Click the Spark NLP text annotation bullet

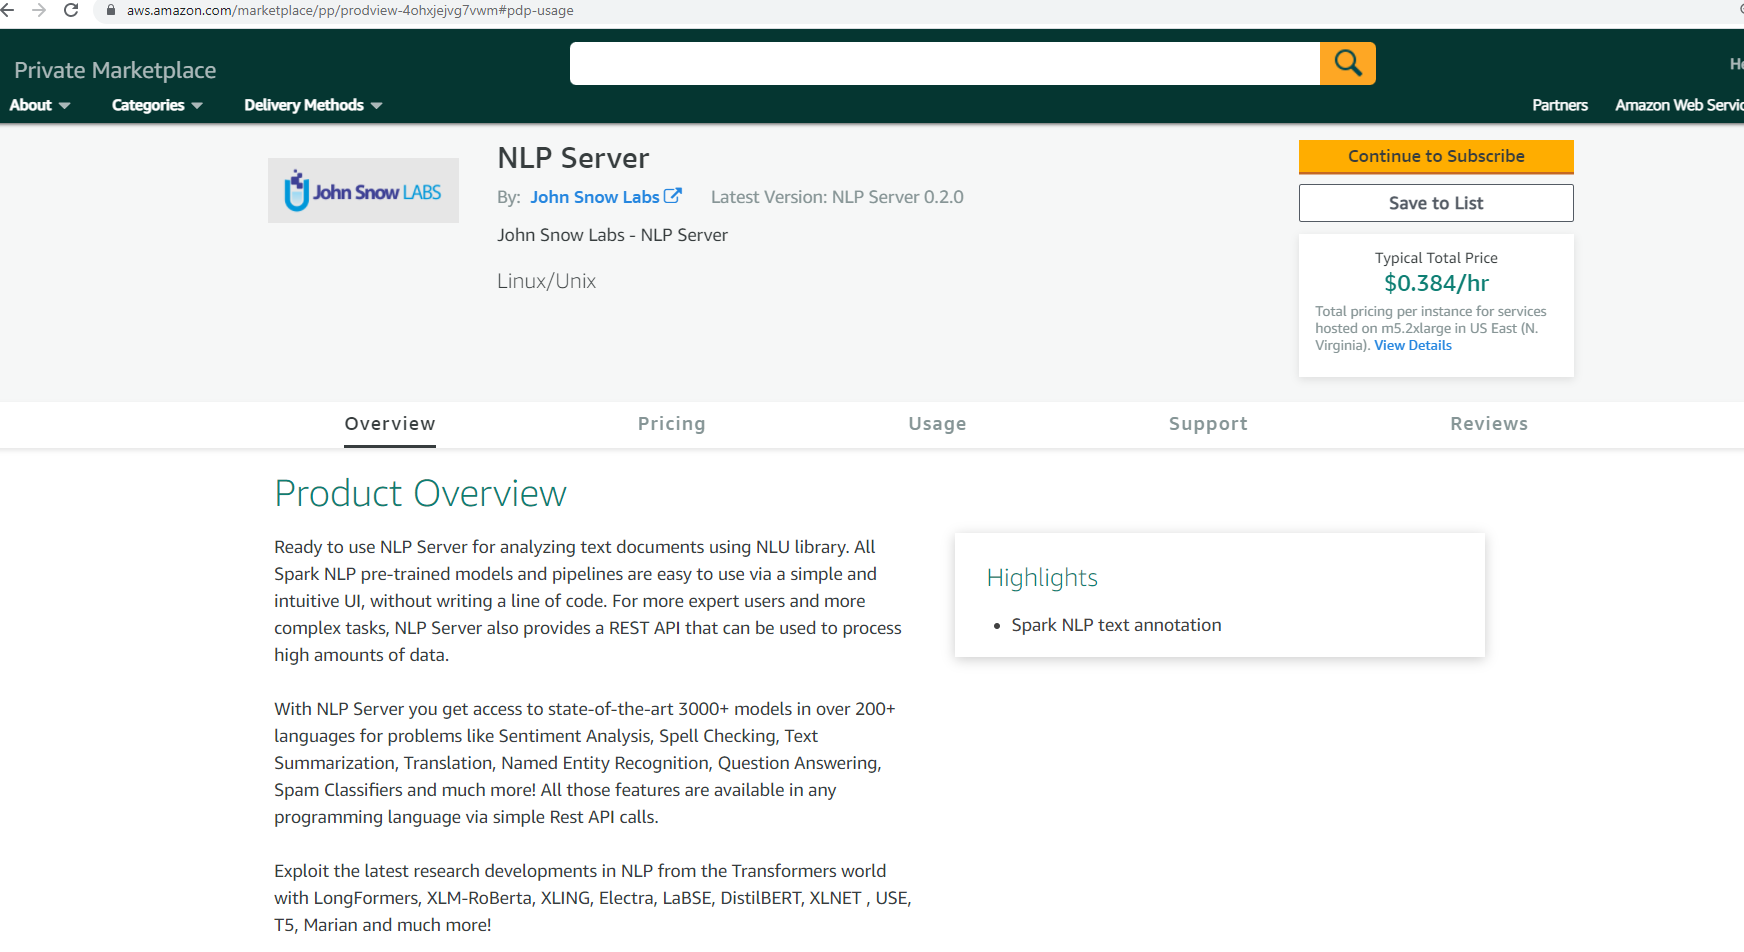1116,625
